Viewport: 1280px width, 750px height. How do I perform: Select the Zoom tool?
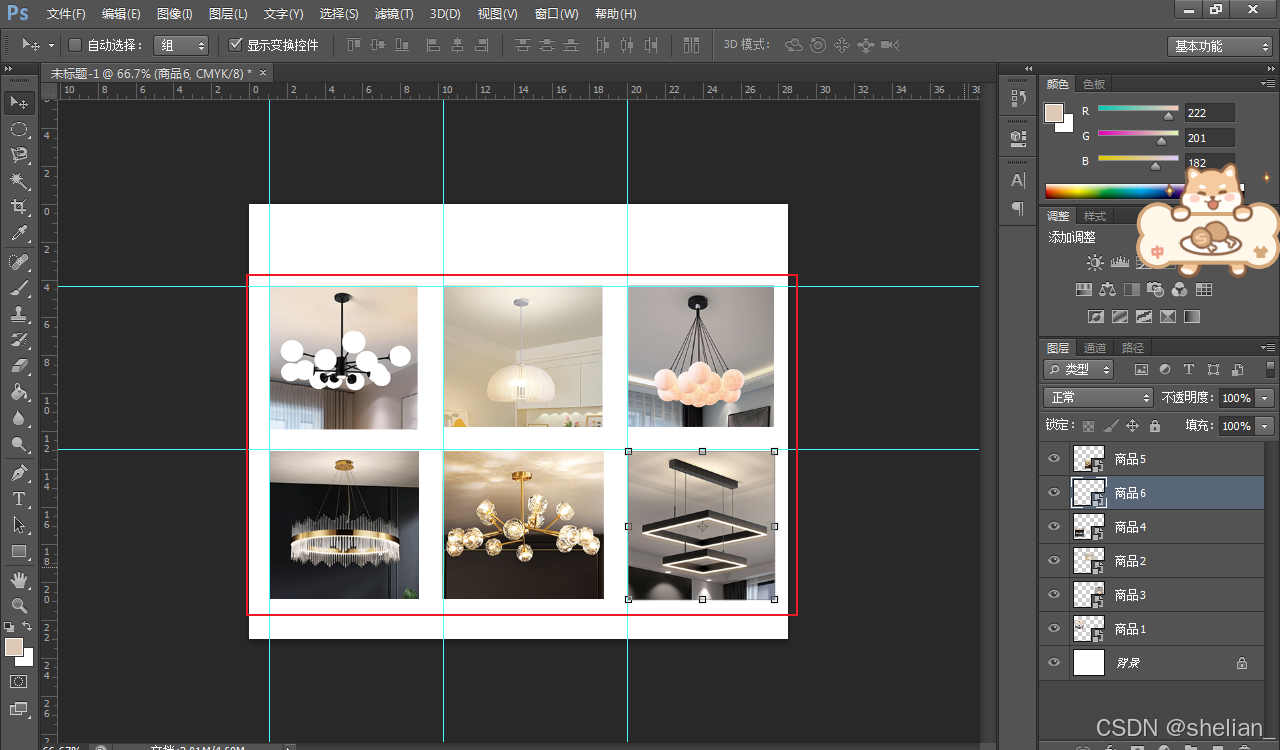click(19, 605)
